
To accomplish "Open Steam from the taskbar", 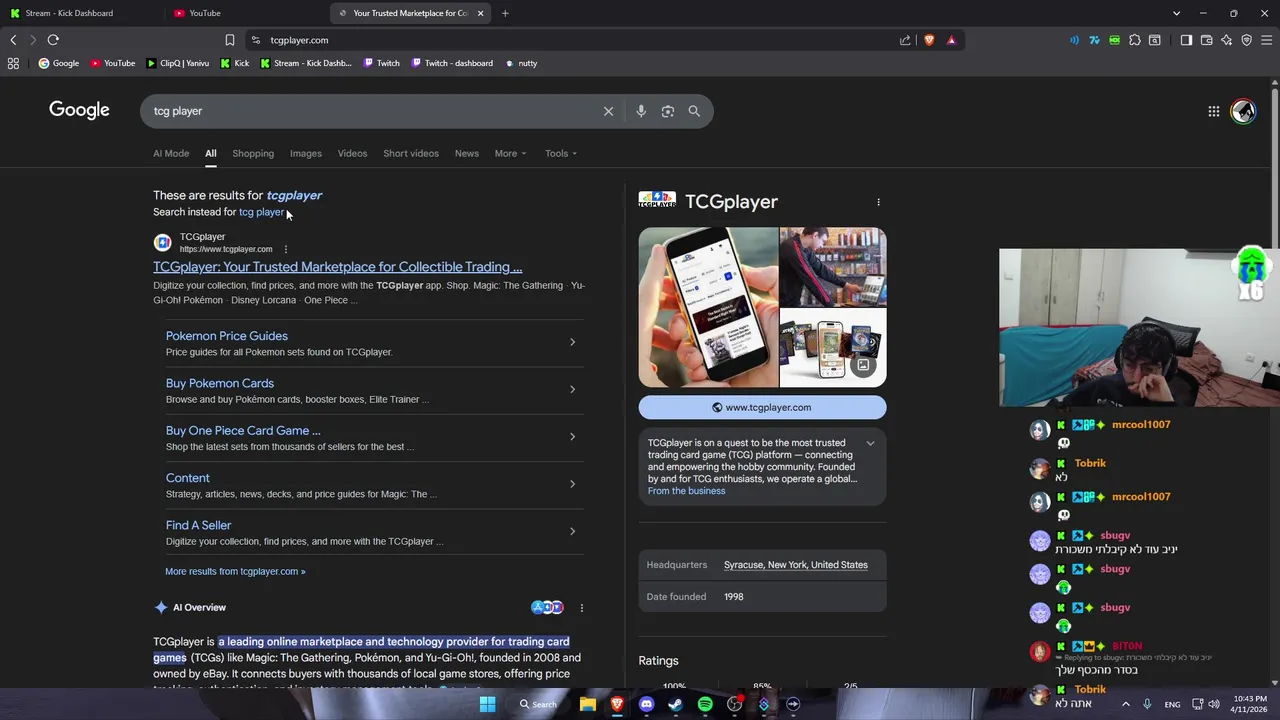I will pyautogui.click(x=675, y=704).
